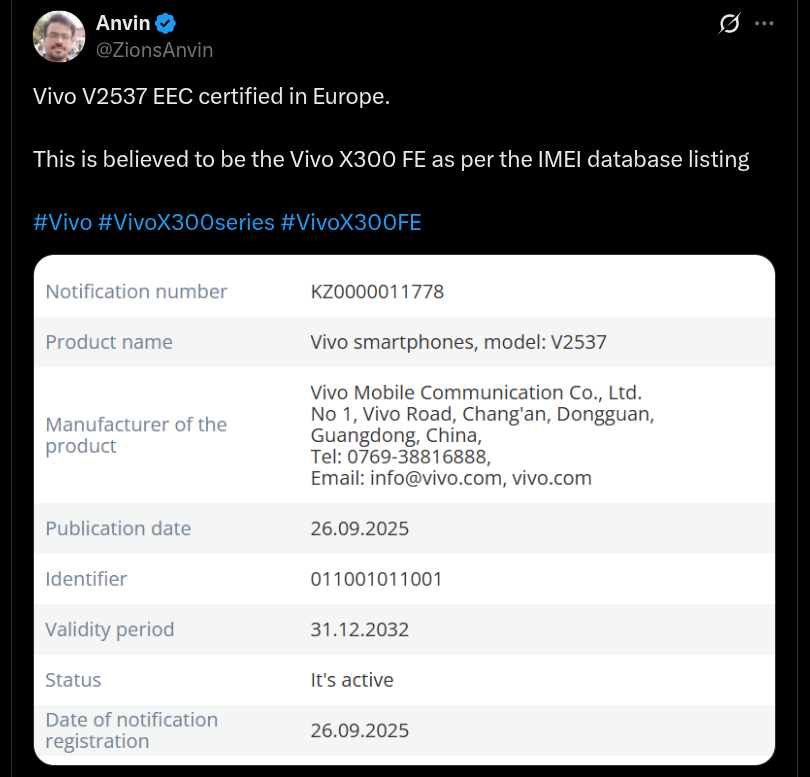Click the Publication date 26.09.2025 entry

pos(360,528)
